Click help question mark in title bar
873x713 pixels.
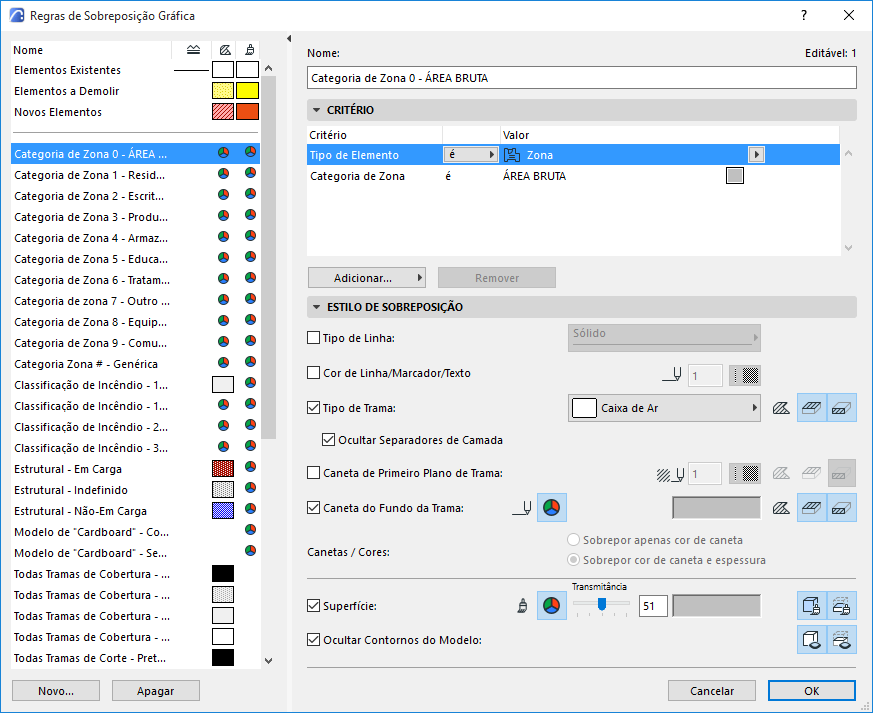[804, 16]
